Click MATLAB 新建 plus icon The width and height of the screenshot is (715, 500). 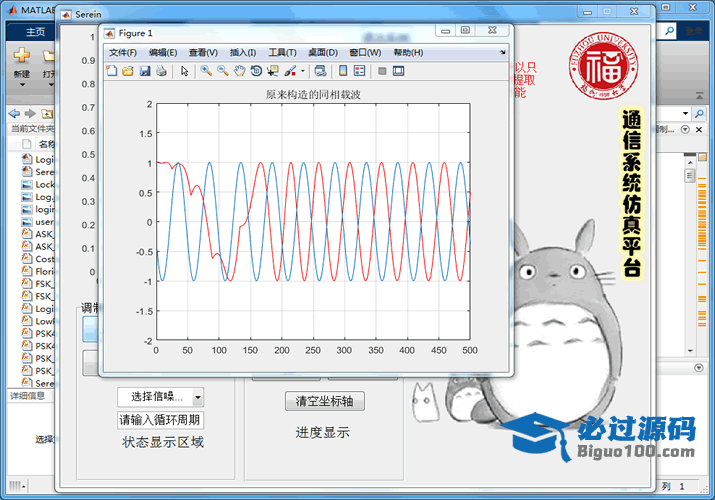click(21, 56)
